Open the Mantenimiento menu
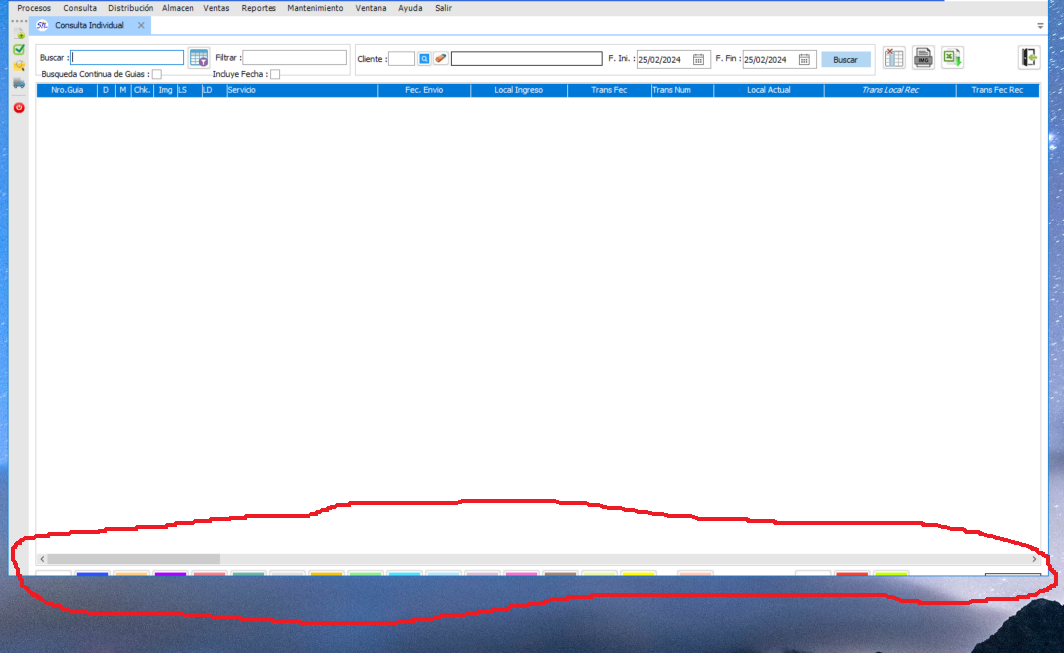The image size is (1064, 653). coord(314,8)
